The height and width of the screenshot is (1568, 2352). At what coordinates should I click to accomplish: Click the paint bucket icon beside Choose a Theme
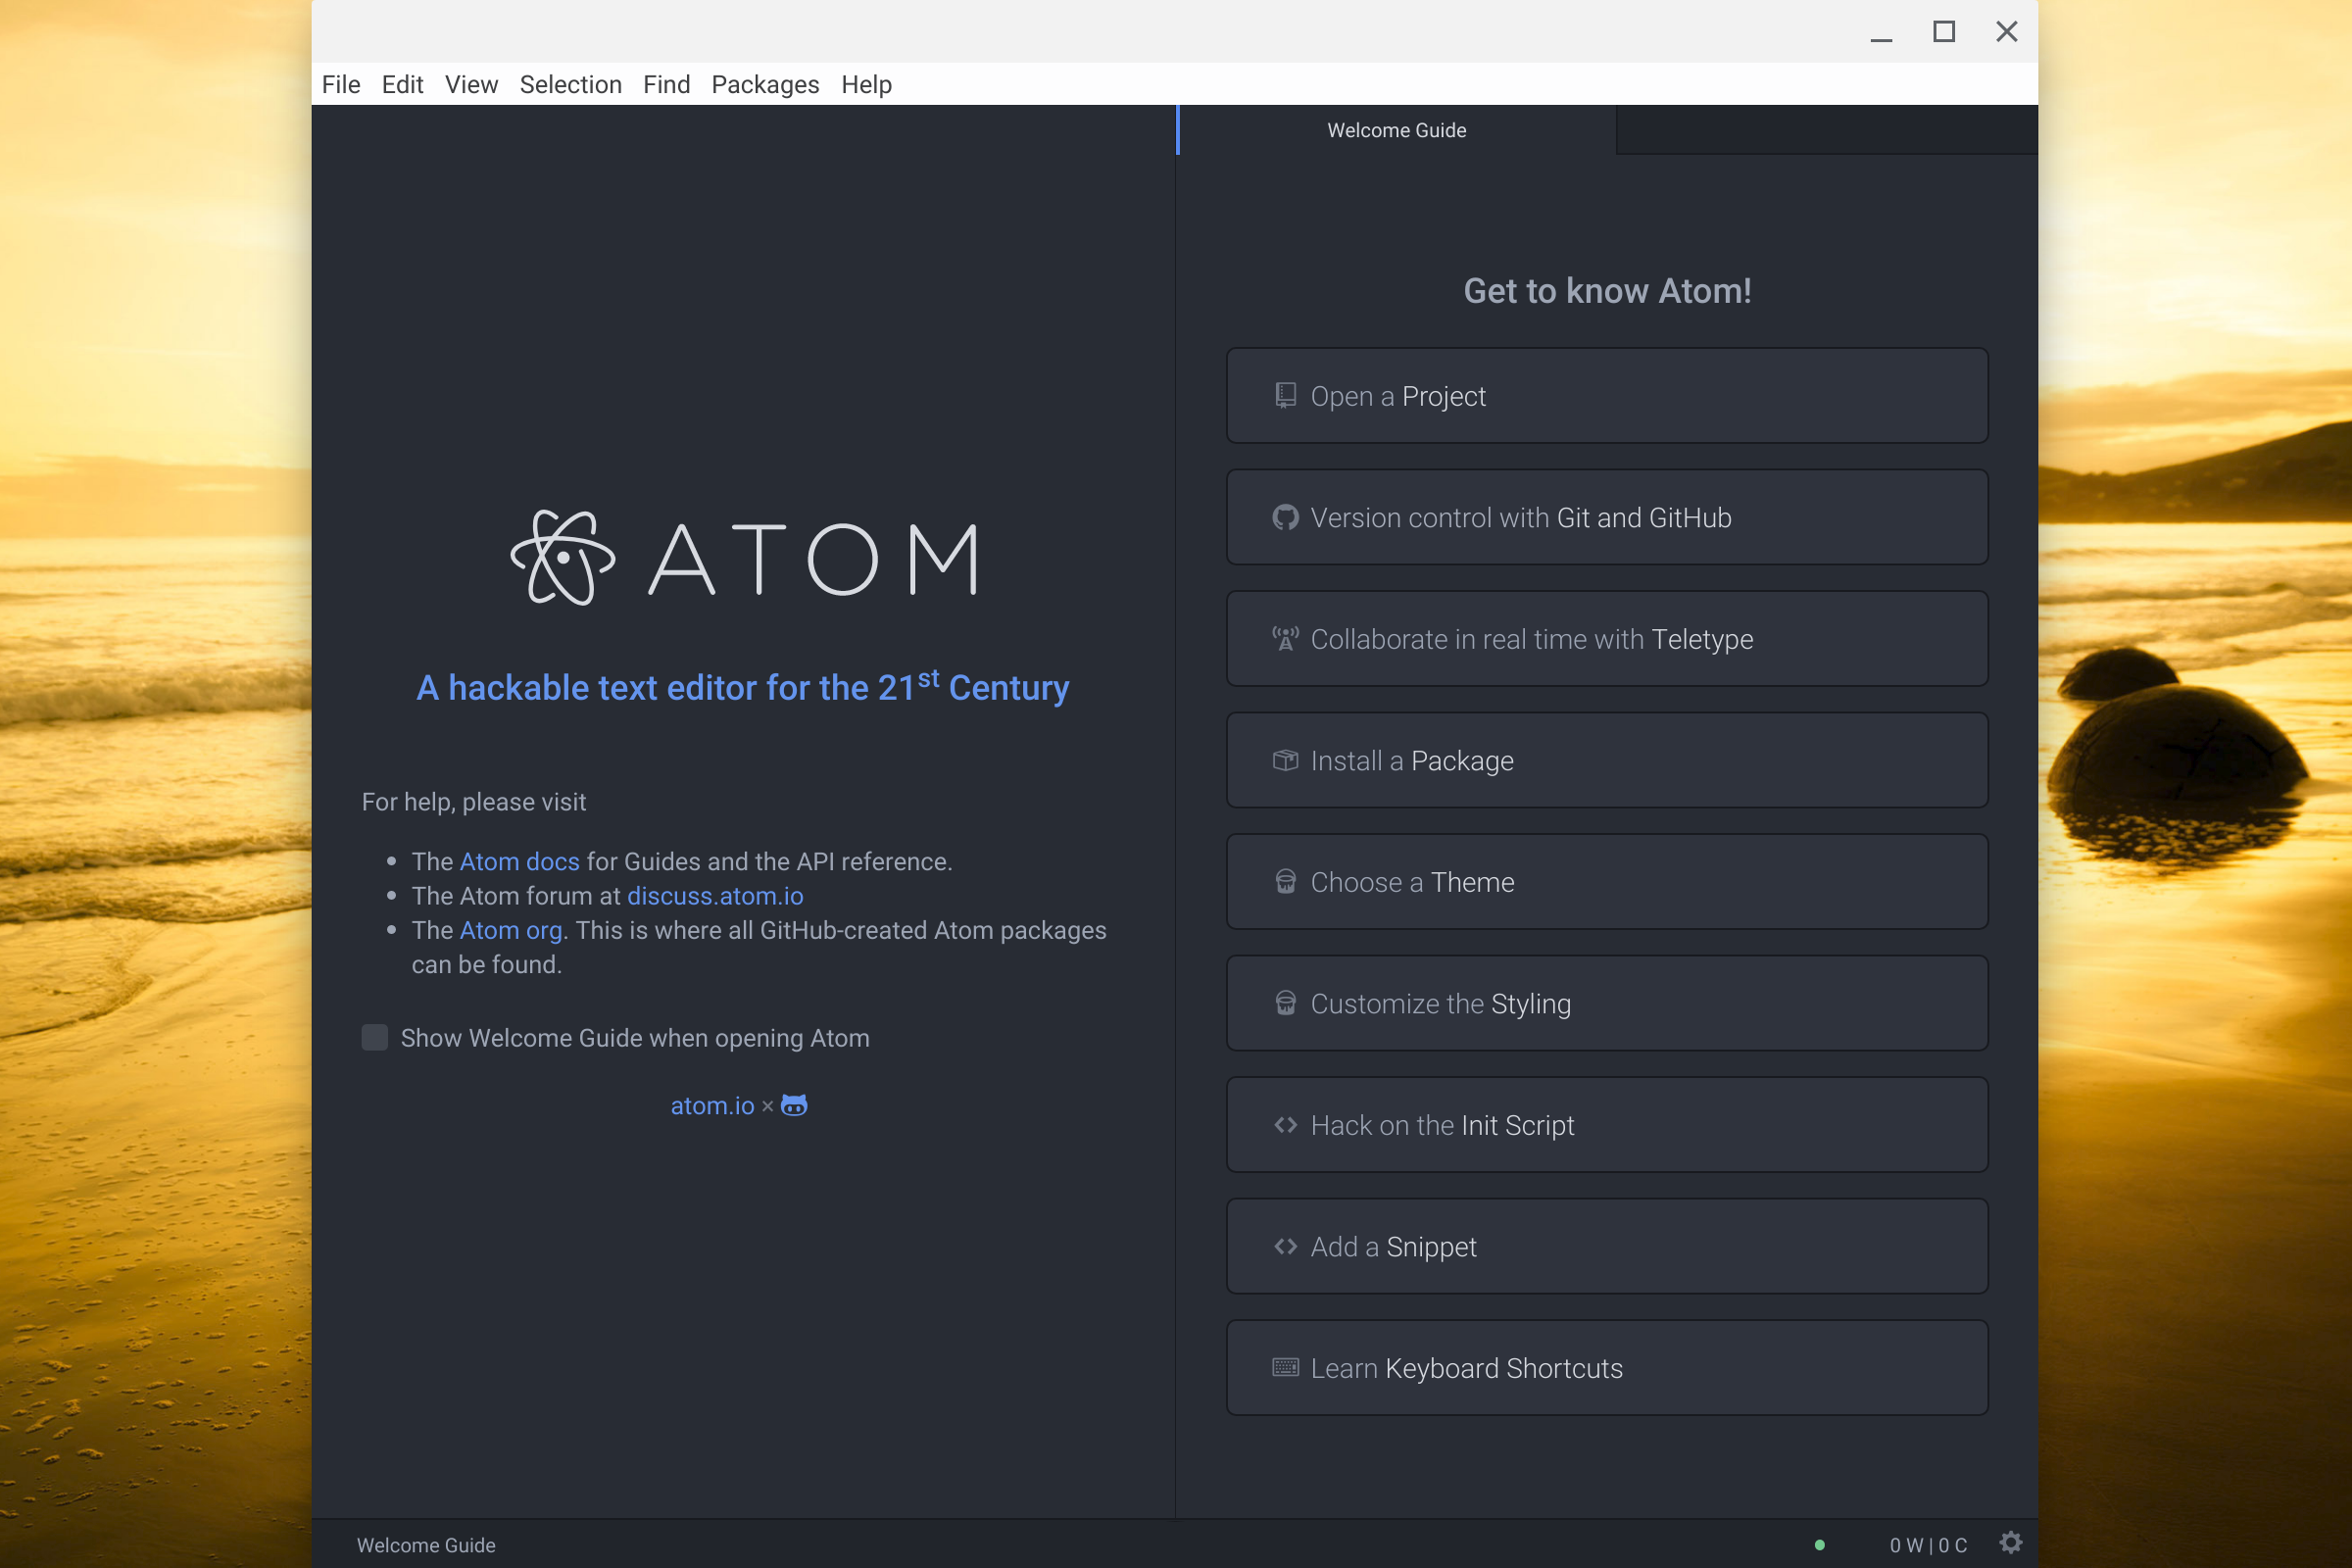coord(1285,882)
